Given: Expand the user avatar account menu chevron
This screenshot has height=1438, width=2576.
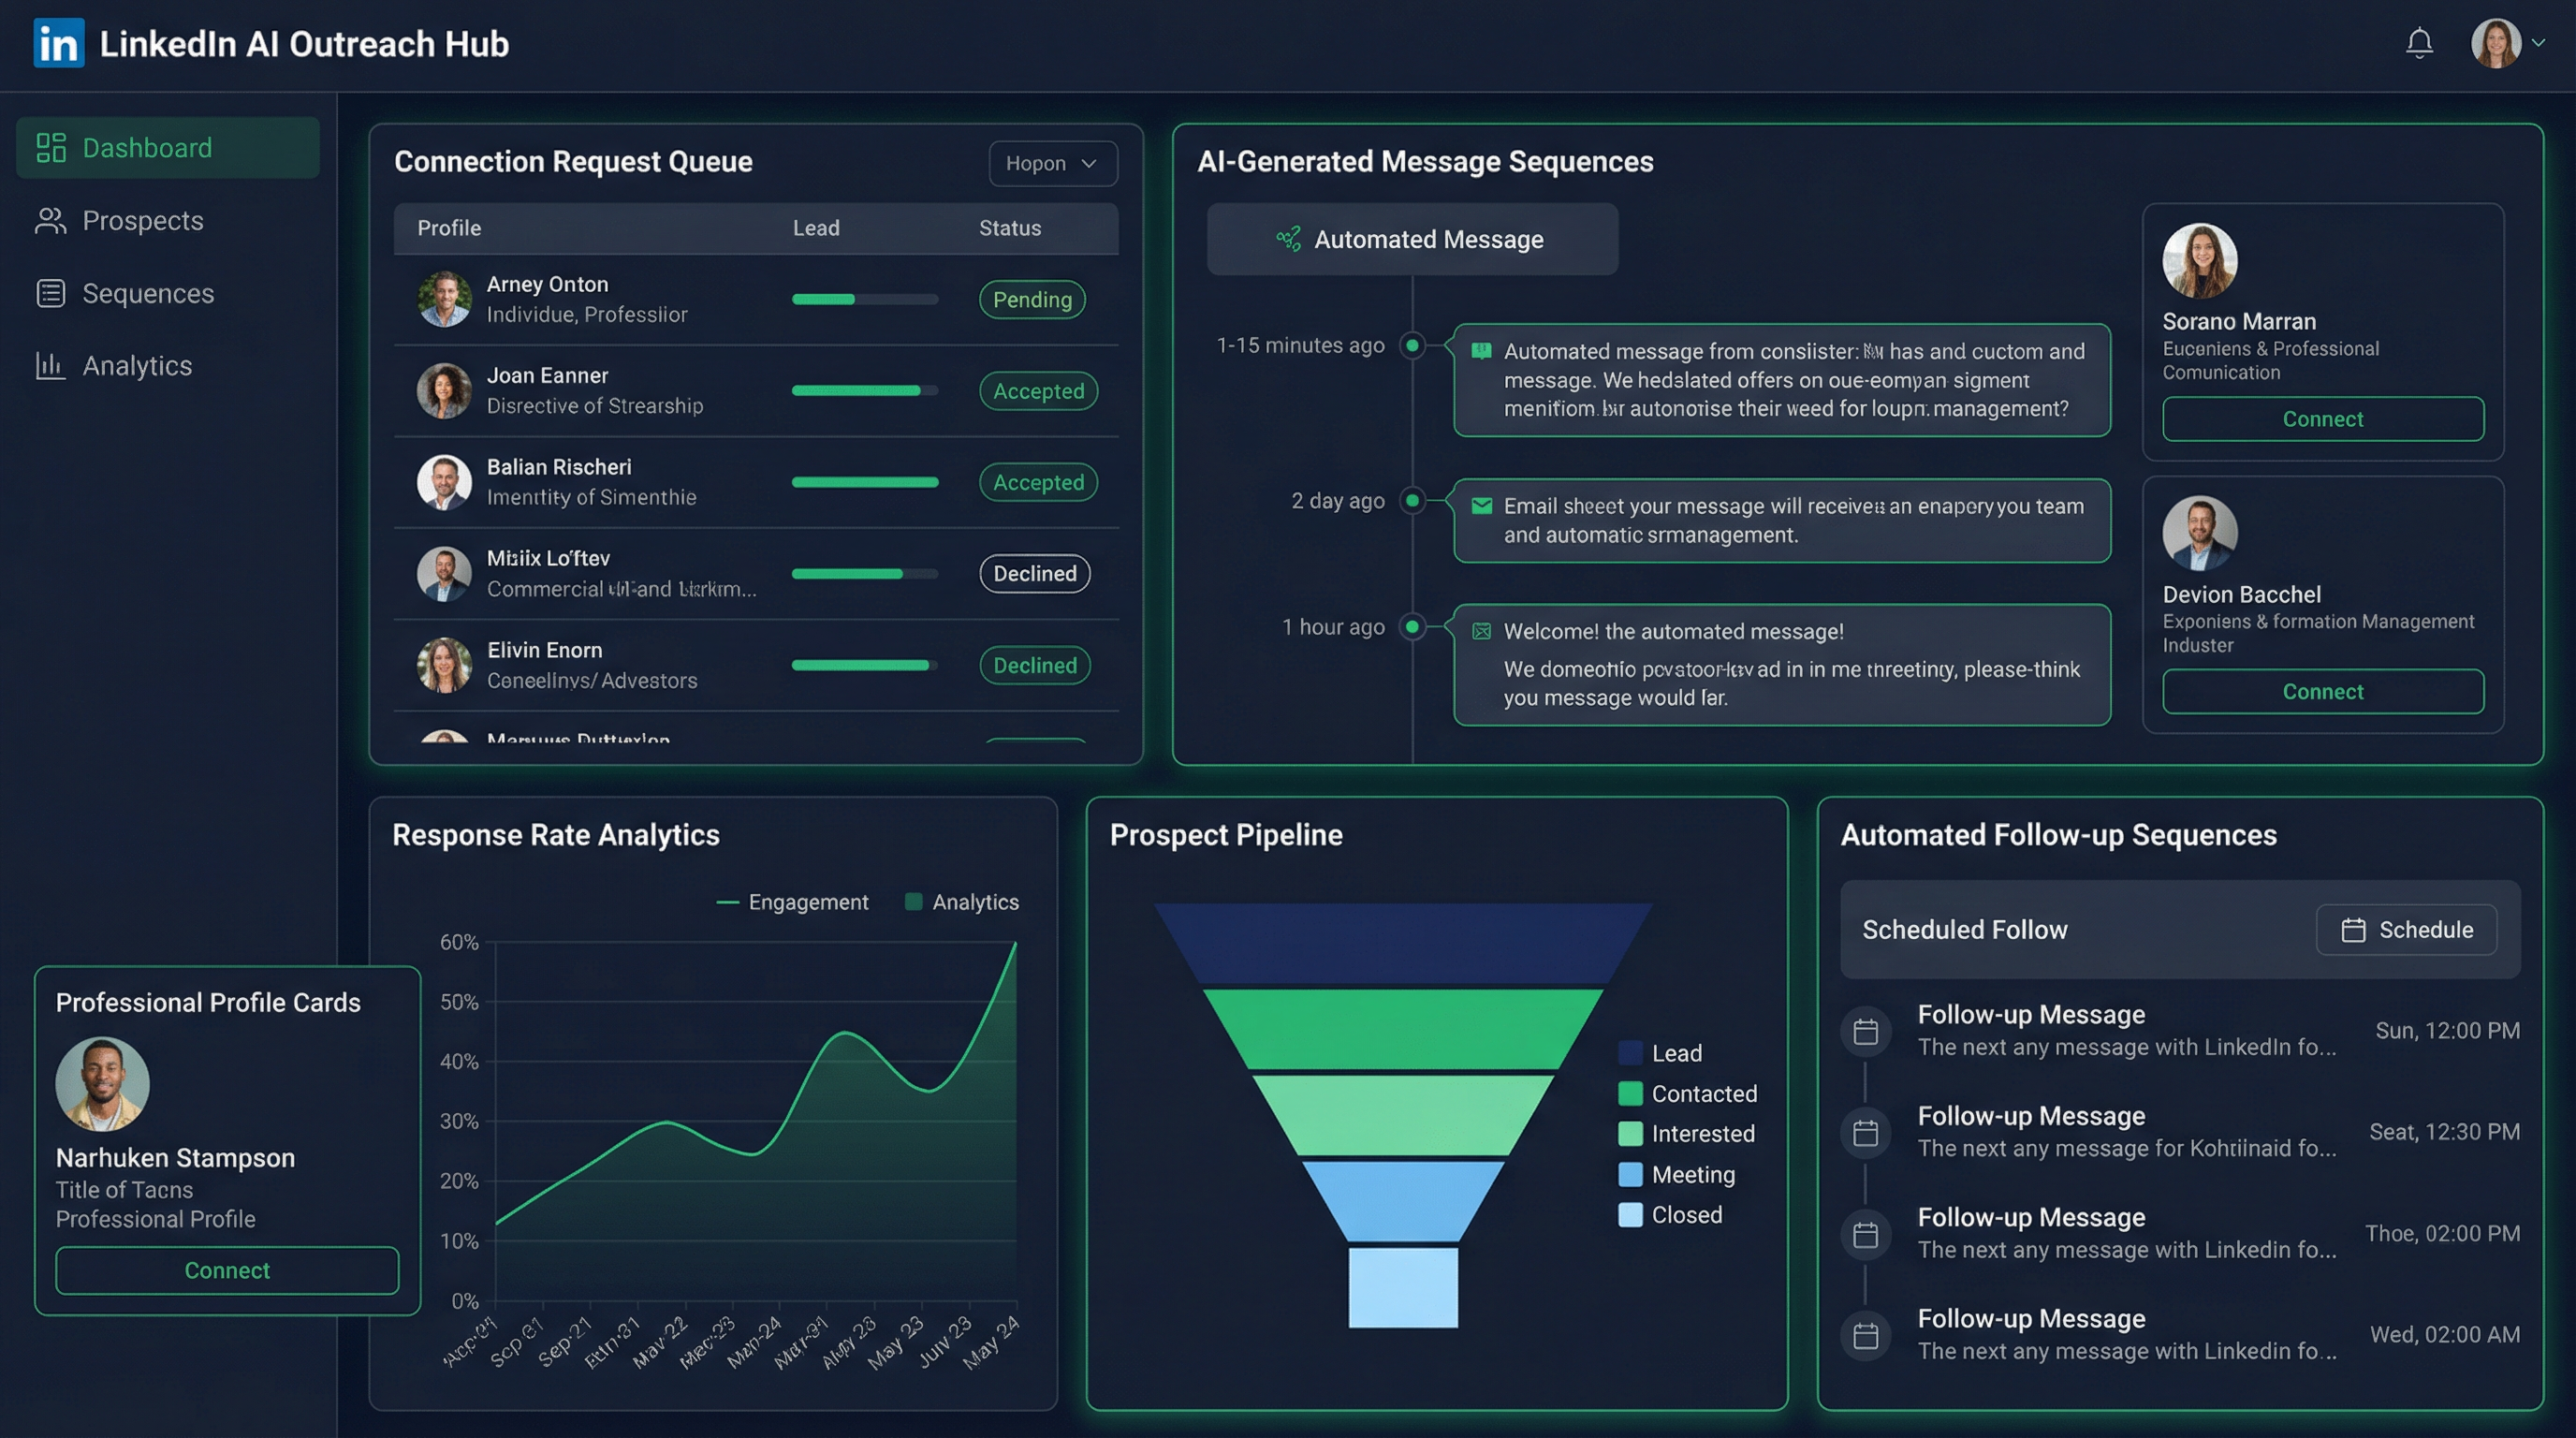Looking at the screenshot, I should (2538, 43).
